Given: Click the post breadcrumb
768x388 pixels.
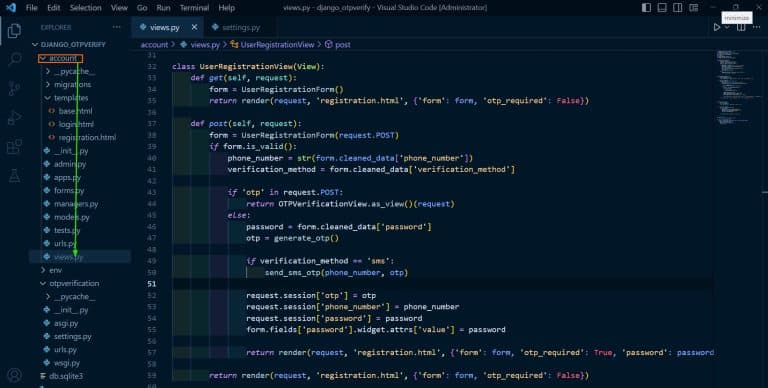Looking at the screenshot, I should [x=342, y=44].
